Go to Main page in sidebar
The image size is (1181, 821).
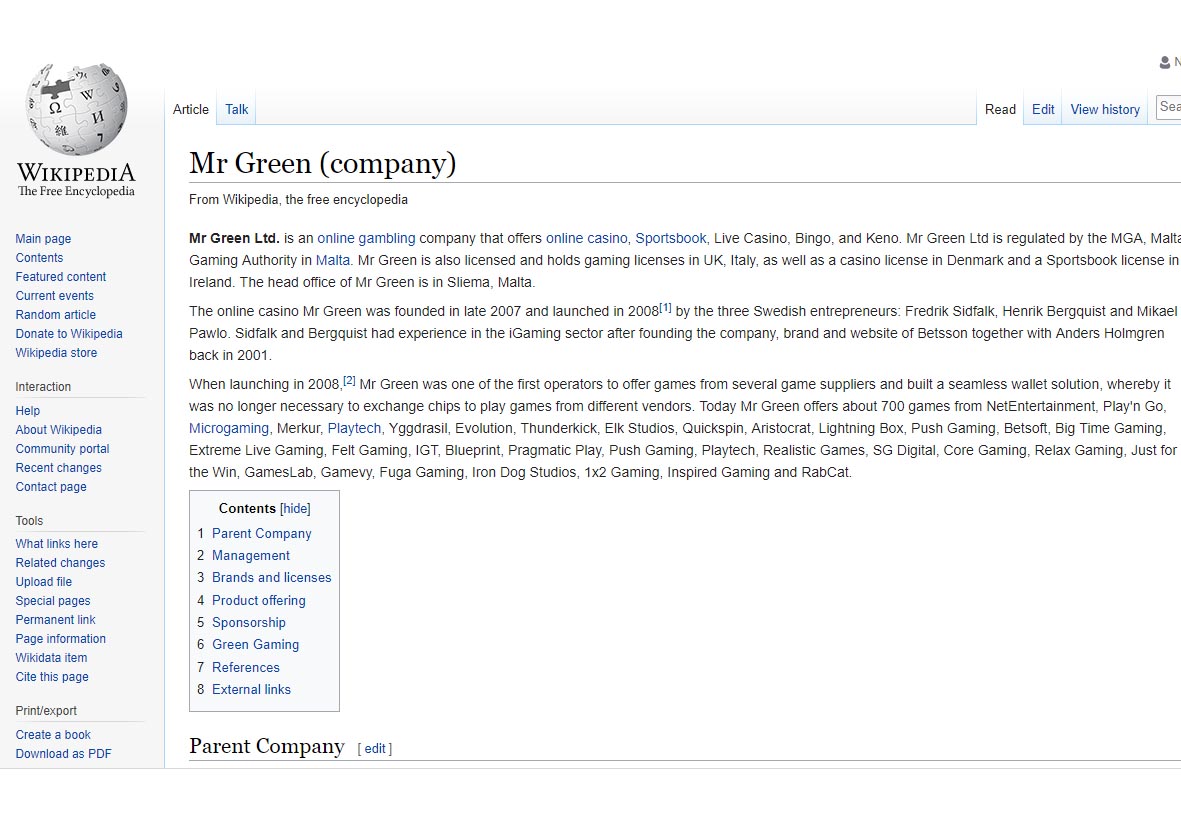tap(43, 239)
